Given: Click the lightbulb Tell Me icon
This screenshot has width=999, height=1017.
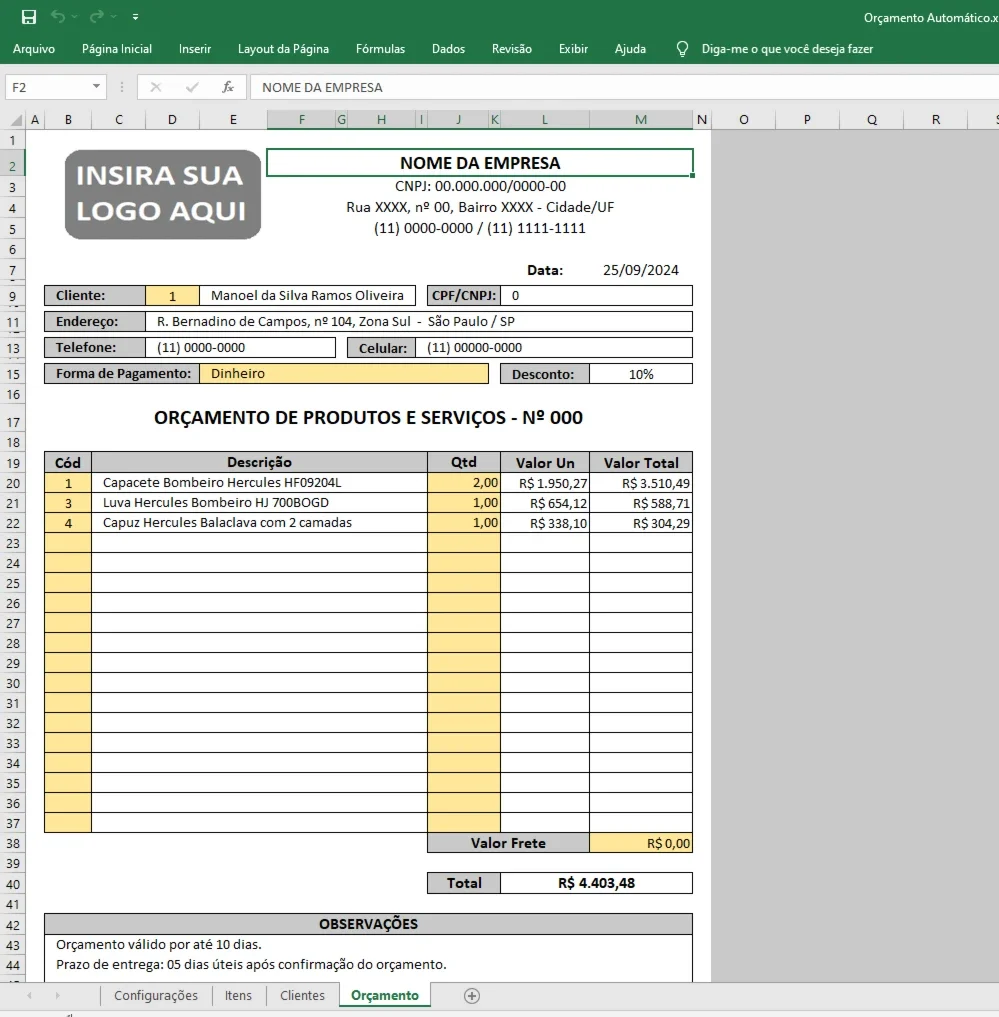Looking at the screenshot, I should coord(682,49).
